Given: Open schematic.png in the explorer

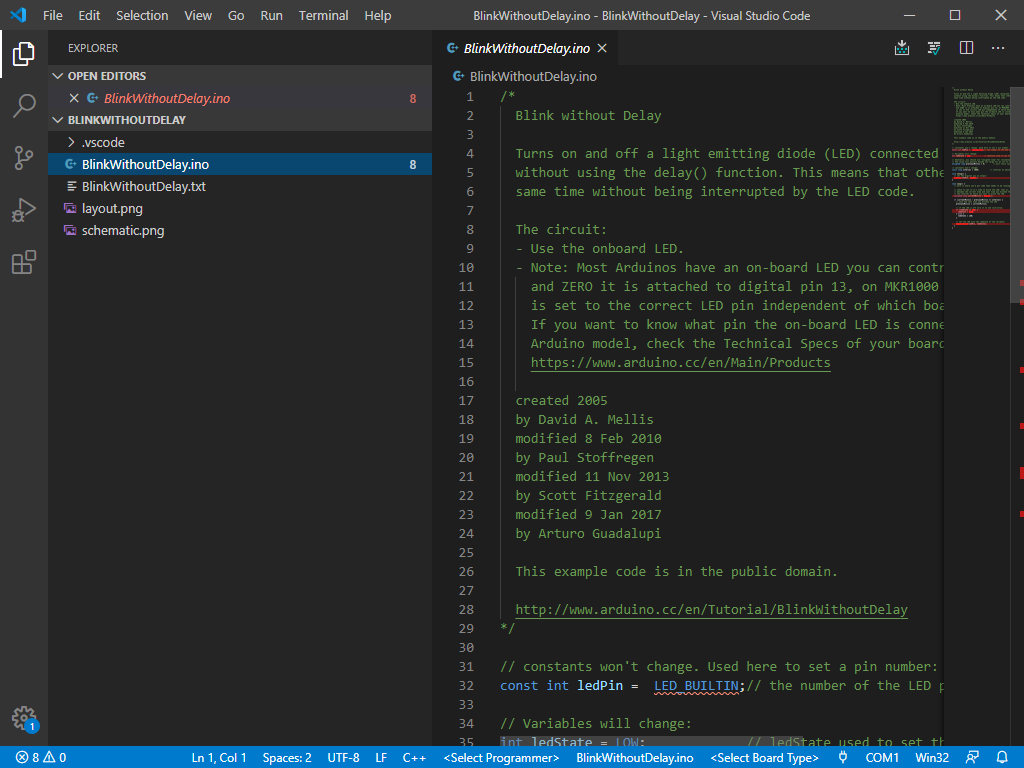Looking at the screenshot, I should click(x=240, y=231).
